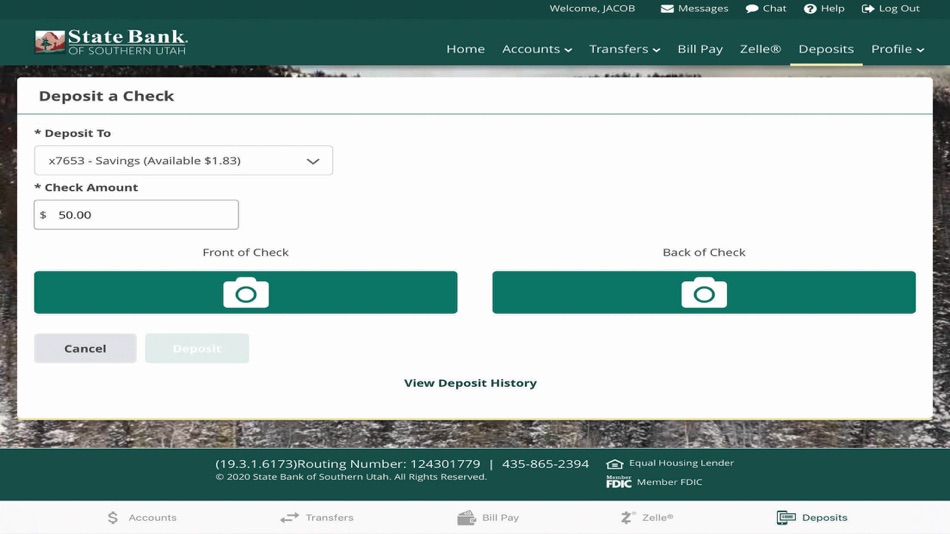Go to Home in top navigation
The width and height of the screenshot is (950, 534).
click(465, 49)
